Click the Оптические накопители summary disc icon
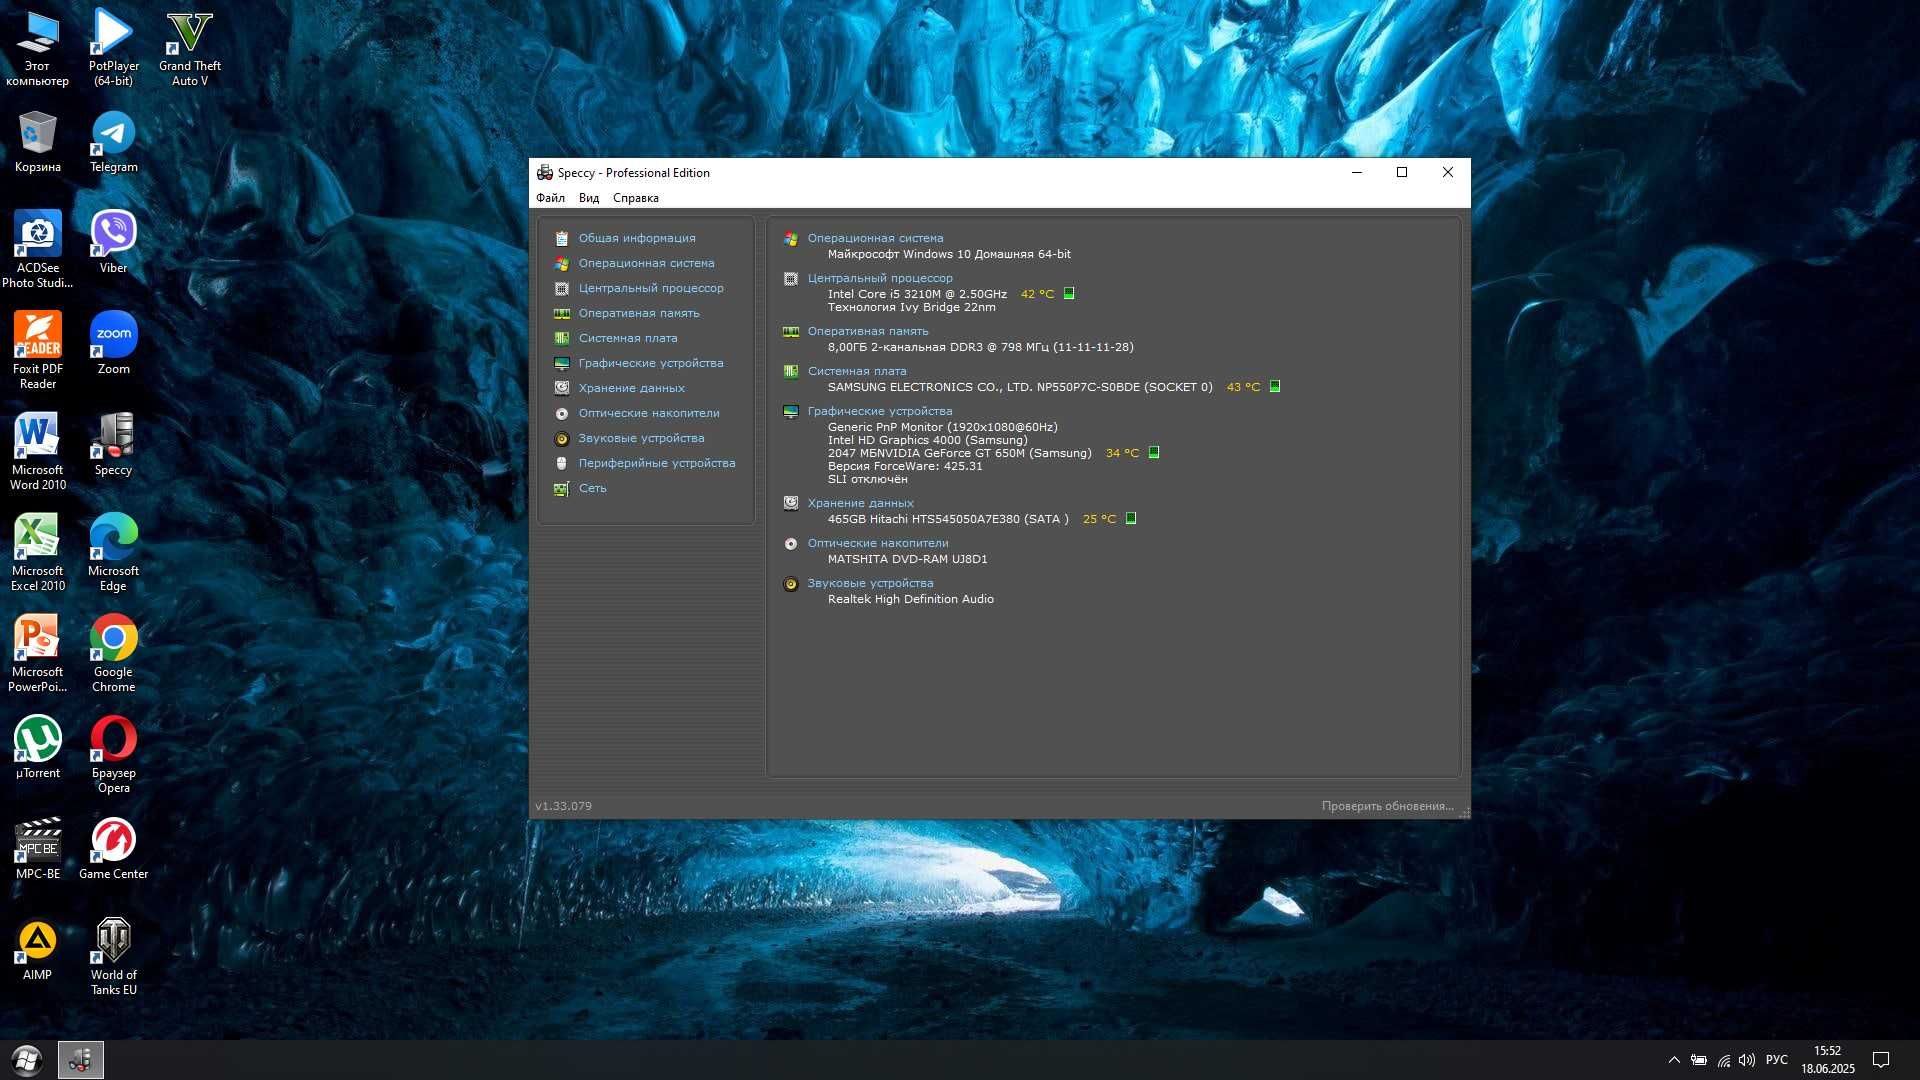The height and width of the screenshot is (1080, 1920). point(791,543)
